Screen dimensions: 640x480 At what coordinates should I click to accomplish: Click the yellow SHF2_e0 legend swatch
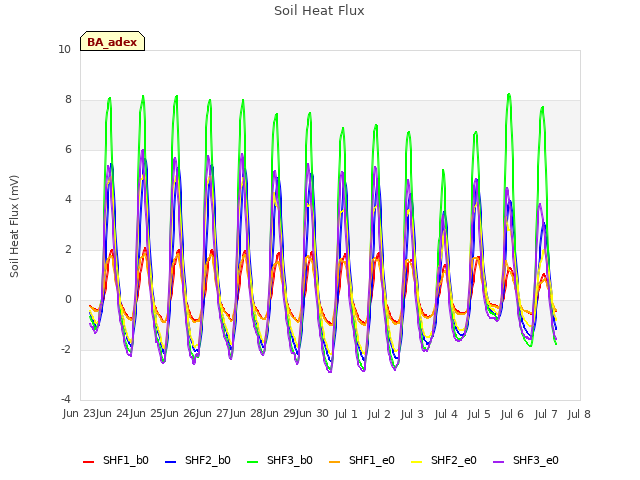pyautogui.click(x=417, y=462)
